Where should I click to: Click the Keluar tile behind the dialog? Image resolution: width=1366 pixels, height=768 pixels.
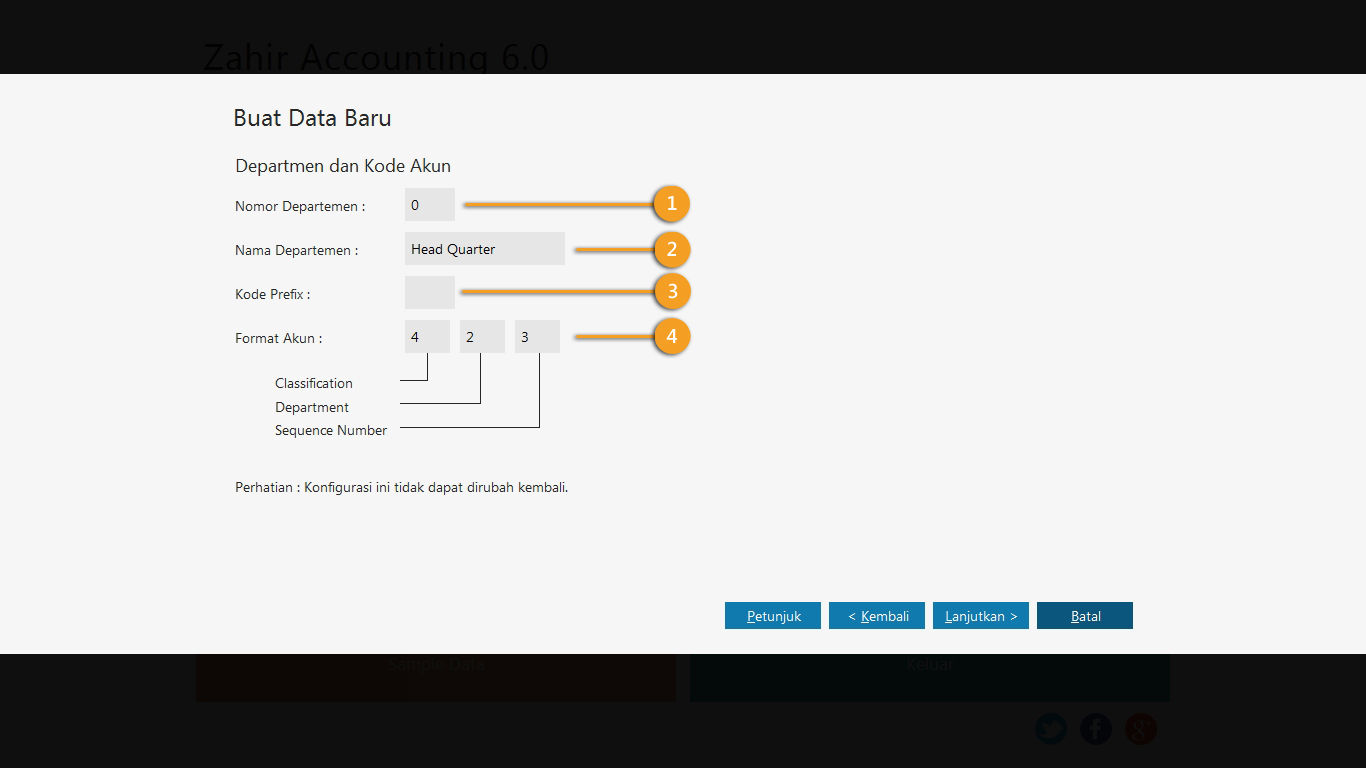point(930,677)
